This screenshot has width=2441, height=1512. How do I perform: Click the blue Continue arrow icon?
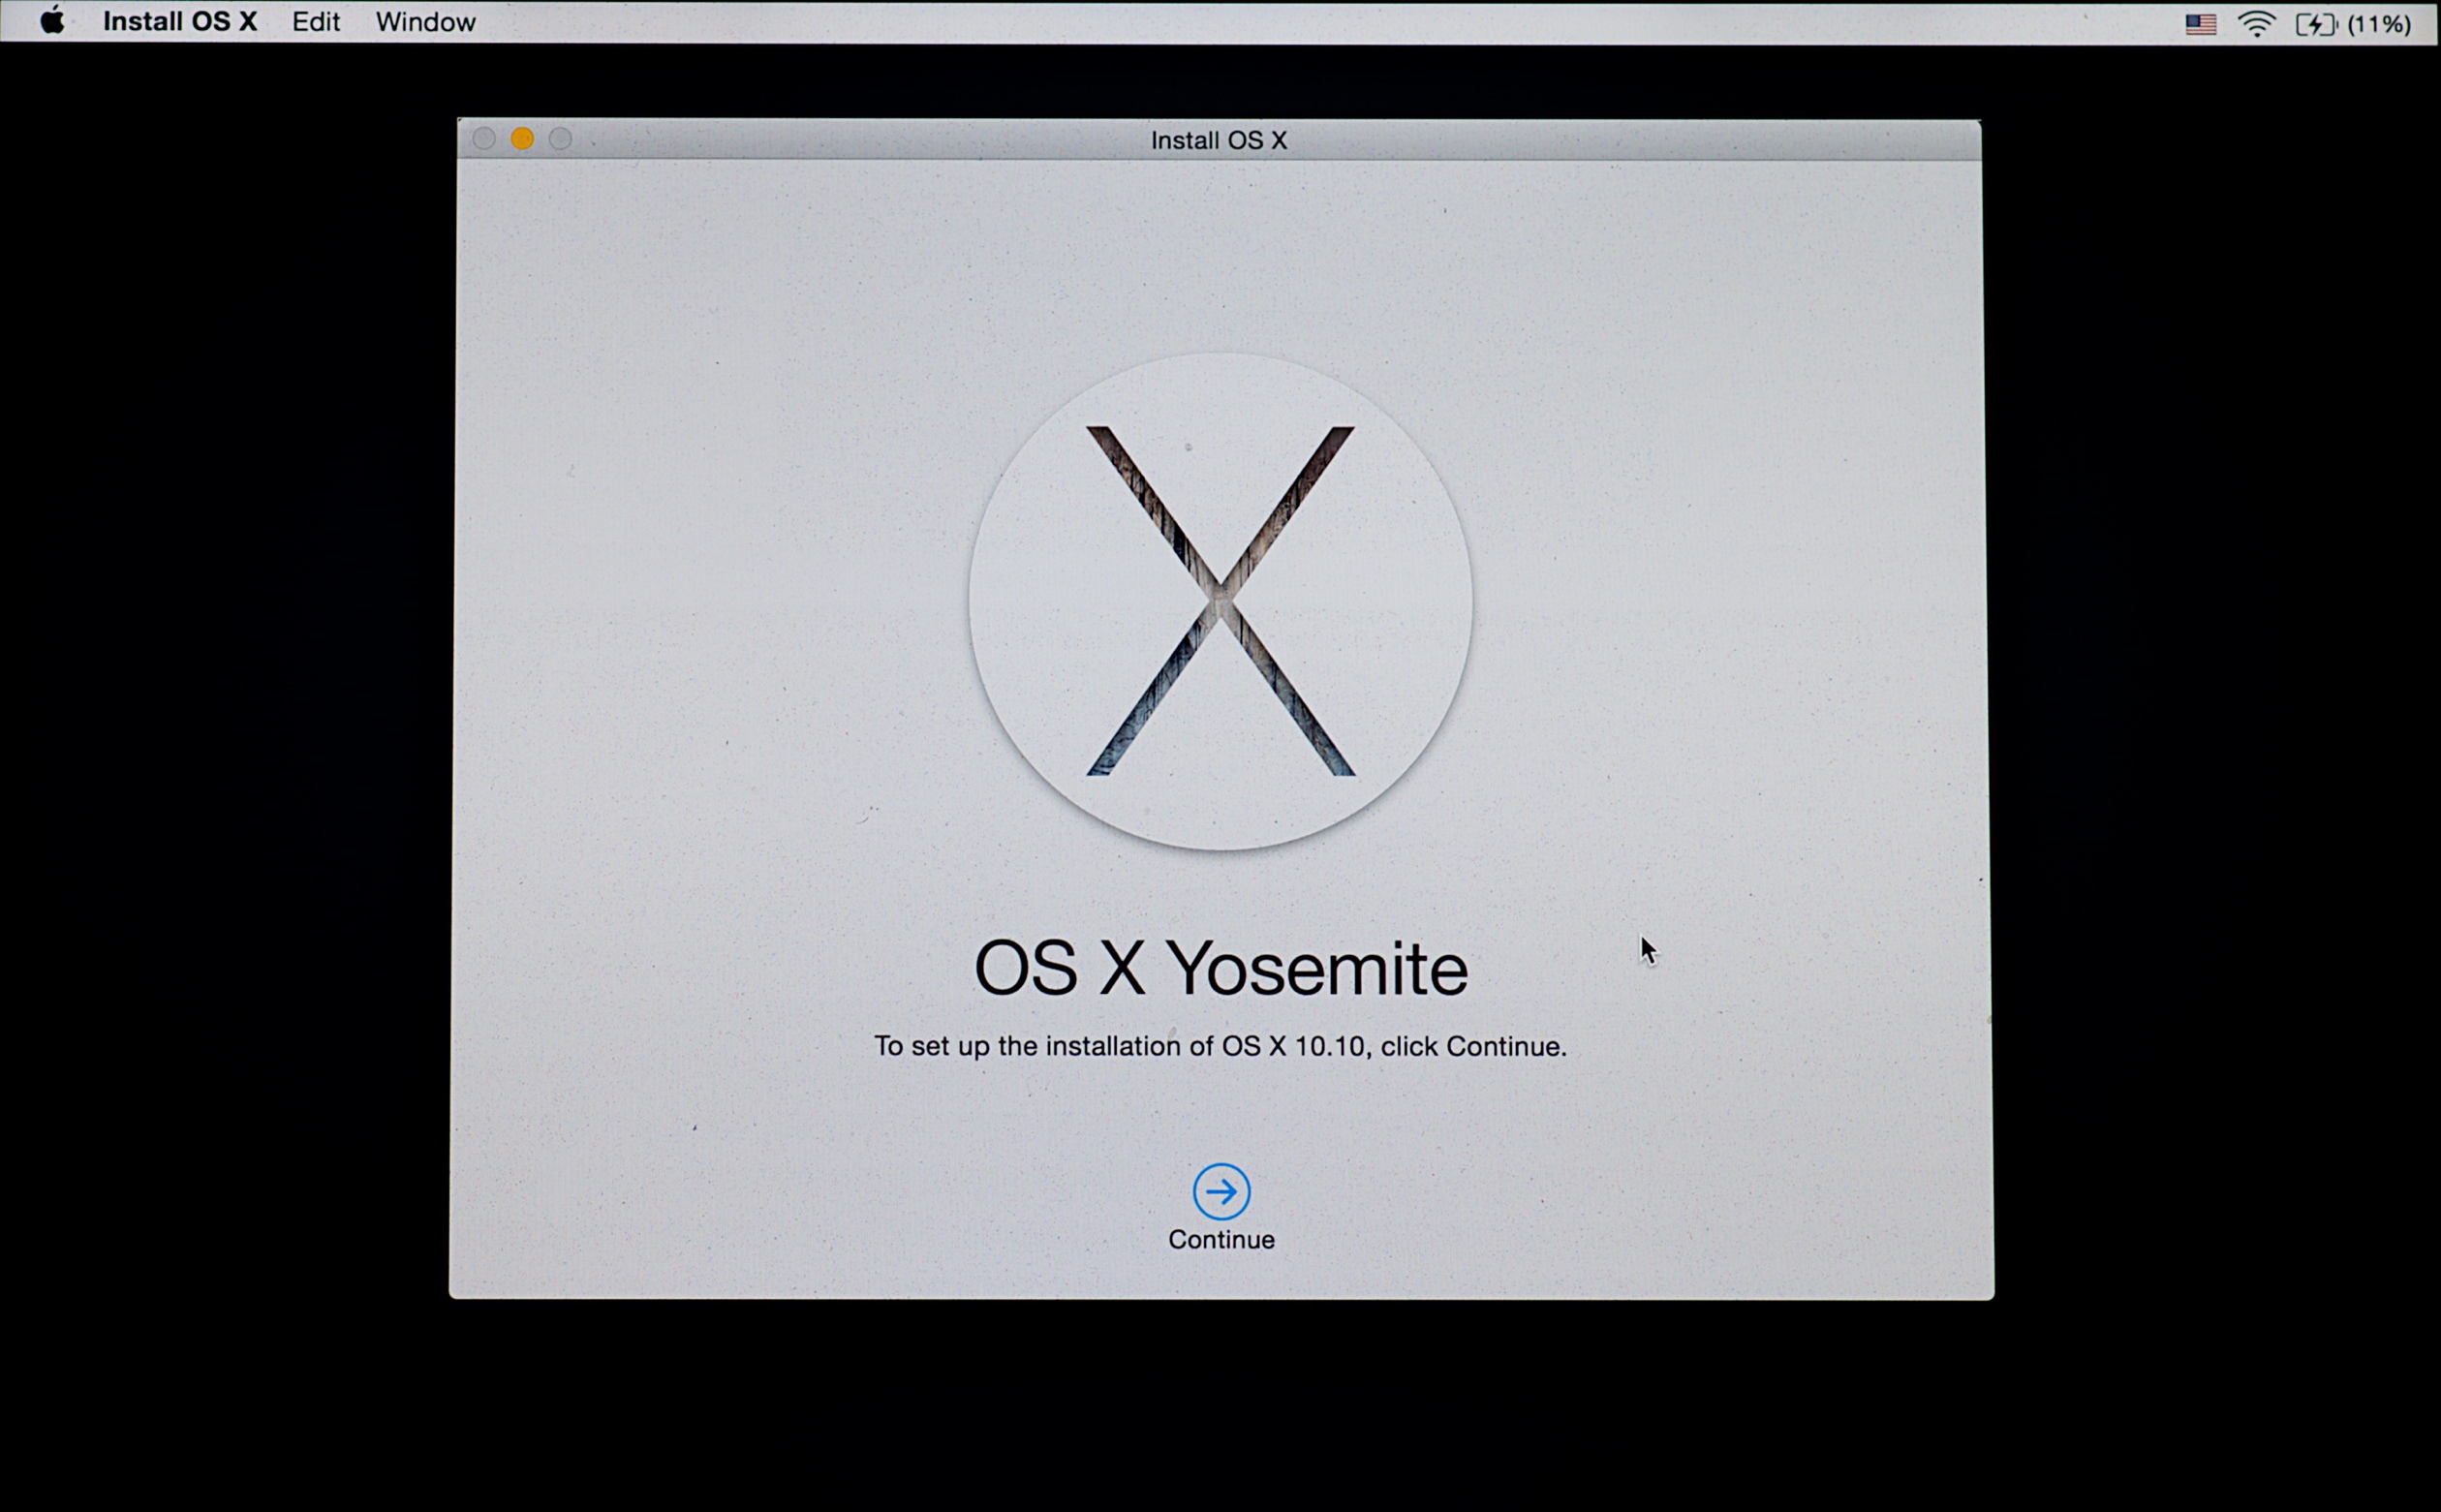[x=1221, y=1191]
